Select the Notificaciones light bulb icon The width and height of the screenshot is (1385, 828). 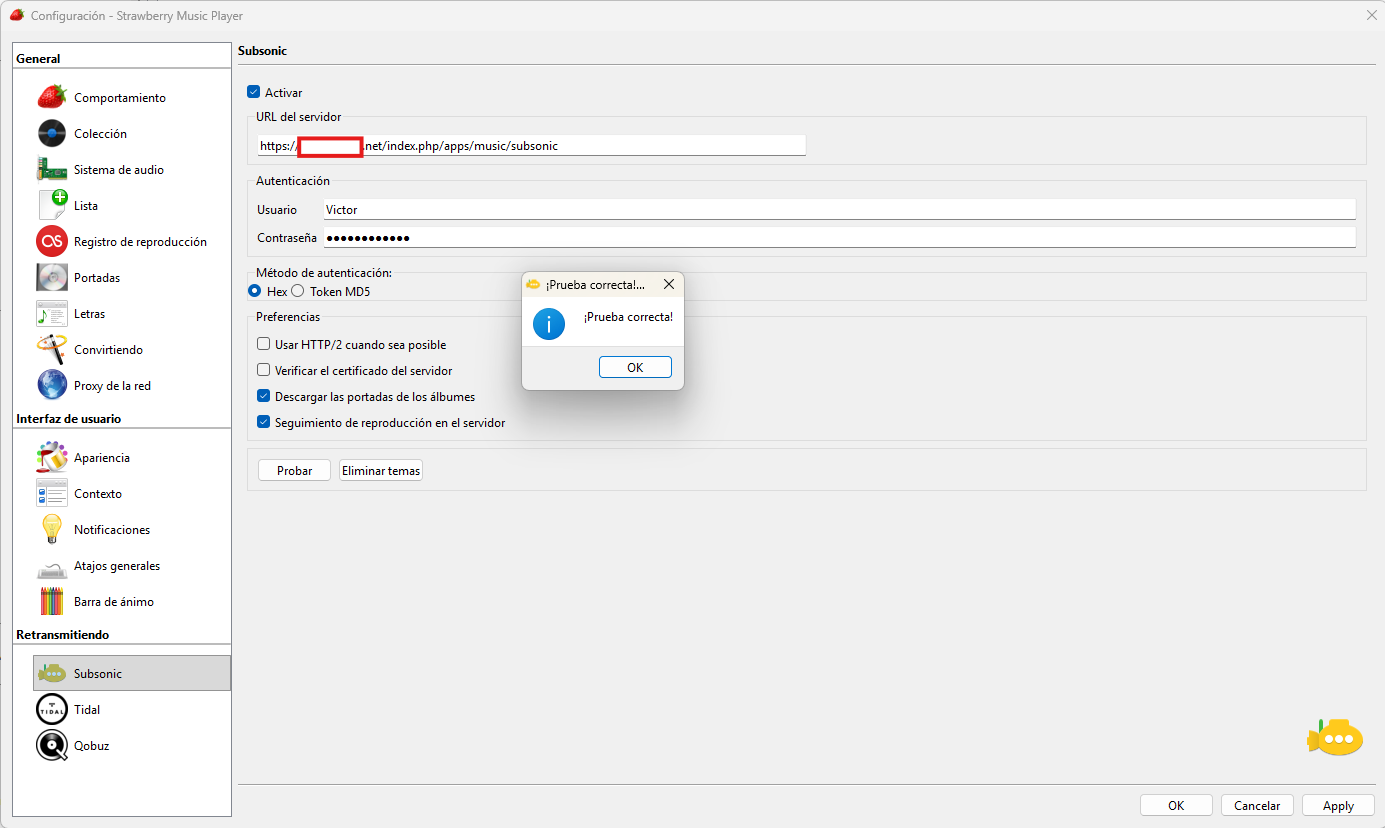(x=52, y=530)
